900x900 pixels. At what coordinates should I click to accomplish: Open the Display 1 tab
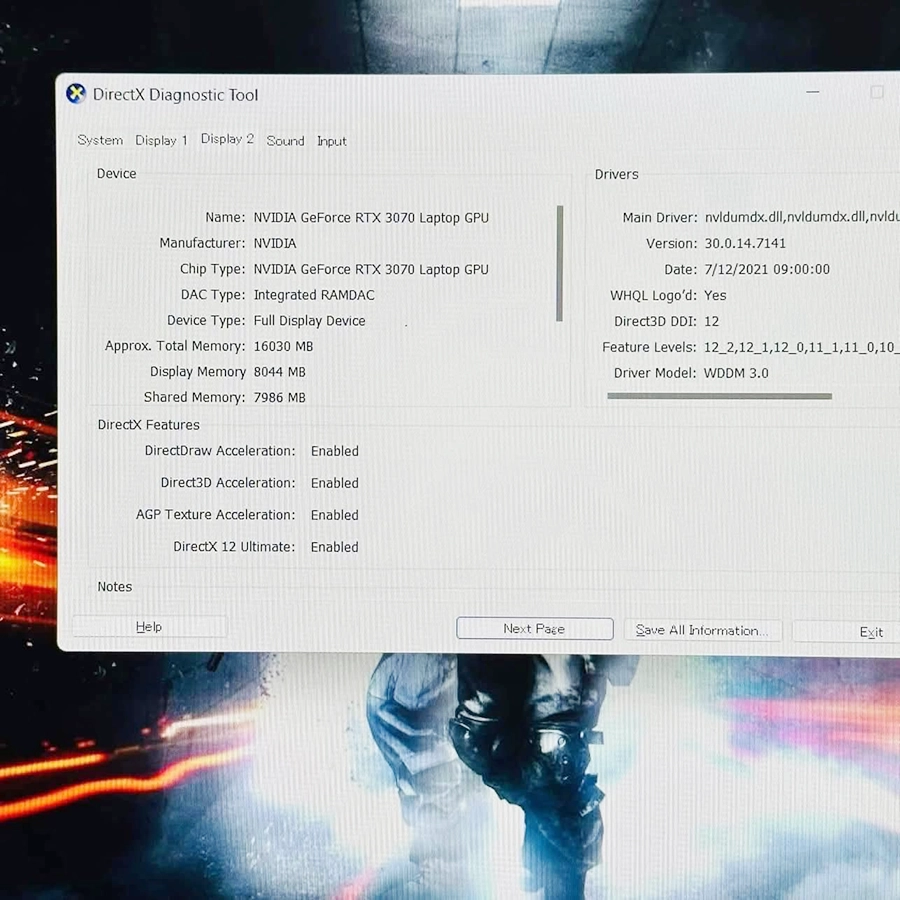pos(161,141)
